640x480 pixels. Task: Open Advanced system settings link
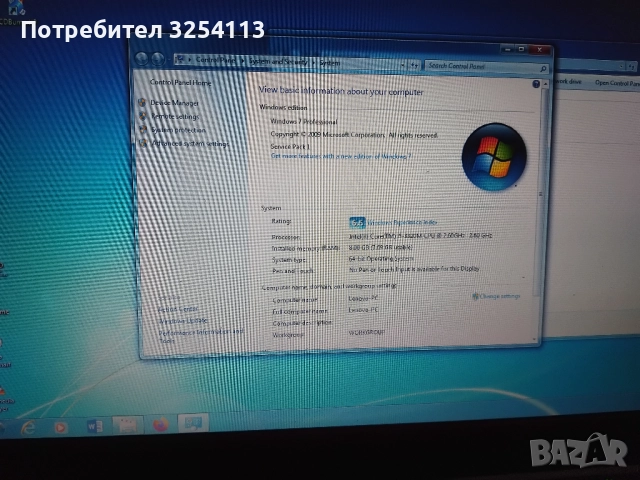(190, 144)
